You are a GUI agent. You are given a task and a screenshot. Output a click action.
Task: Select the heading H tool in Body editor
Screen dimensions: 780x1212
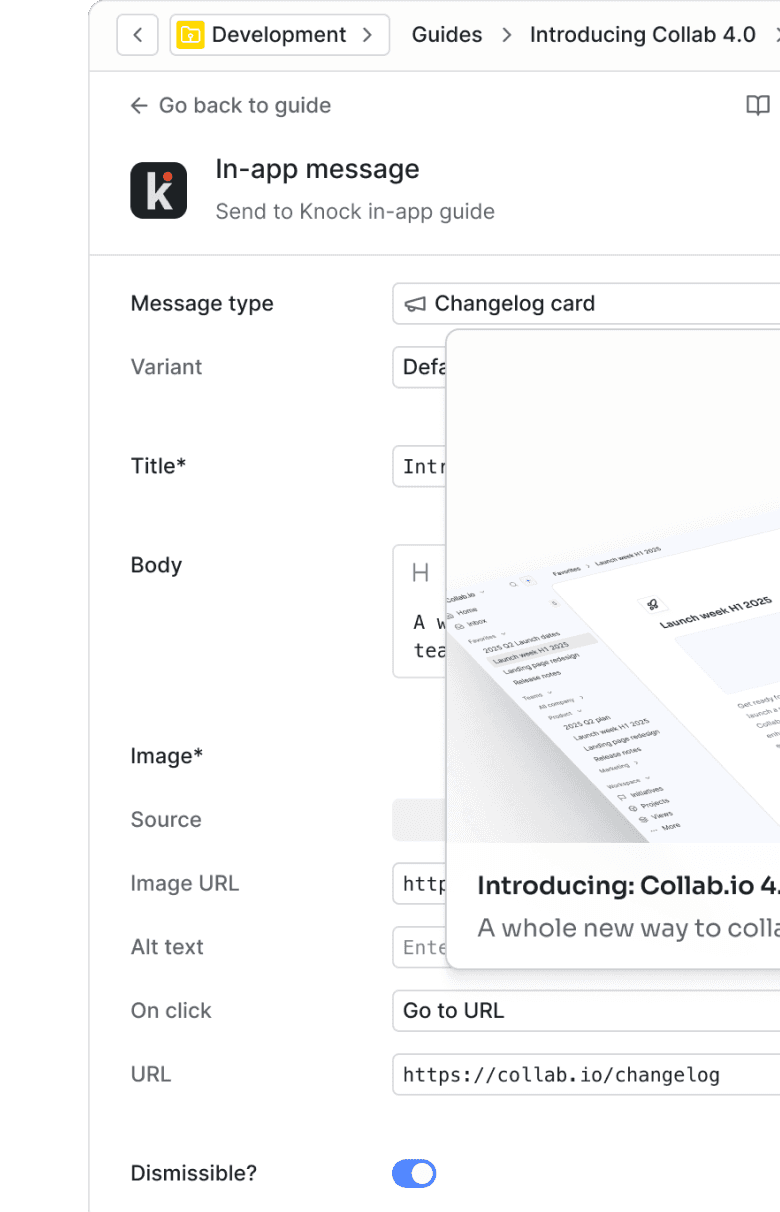point(420,573)
